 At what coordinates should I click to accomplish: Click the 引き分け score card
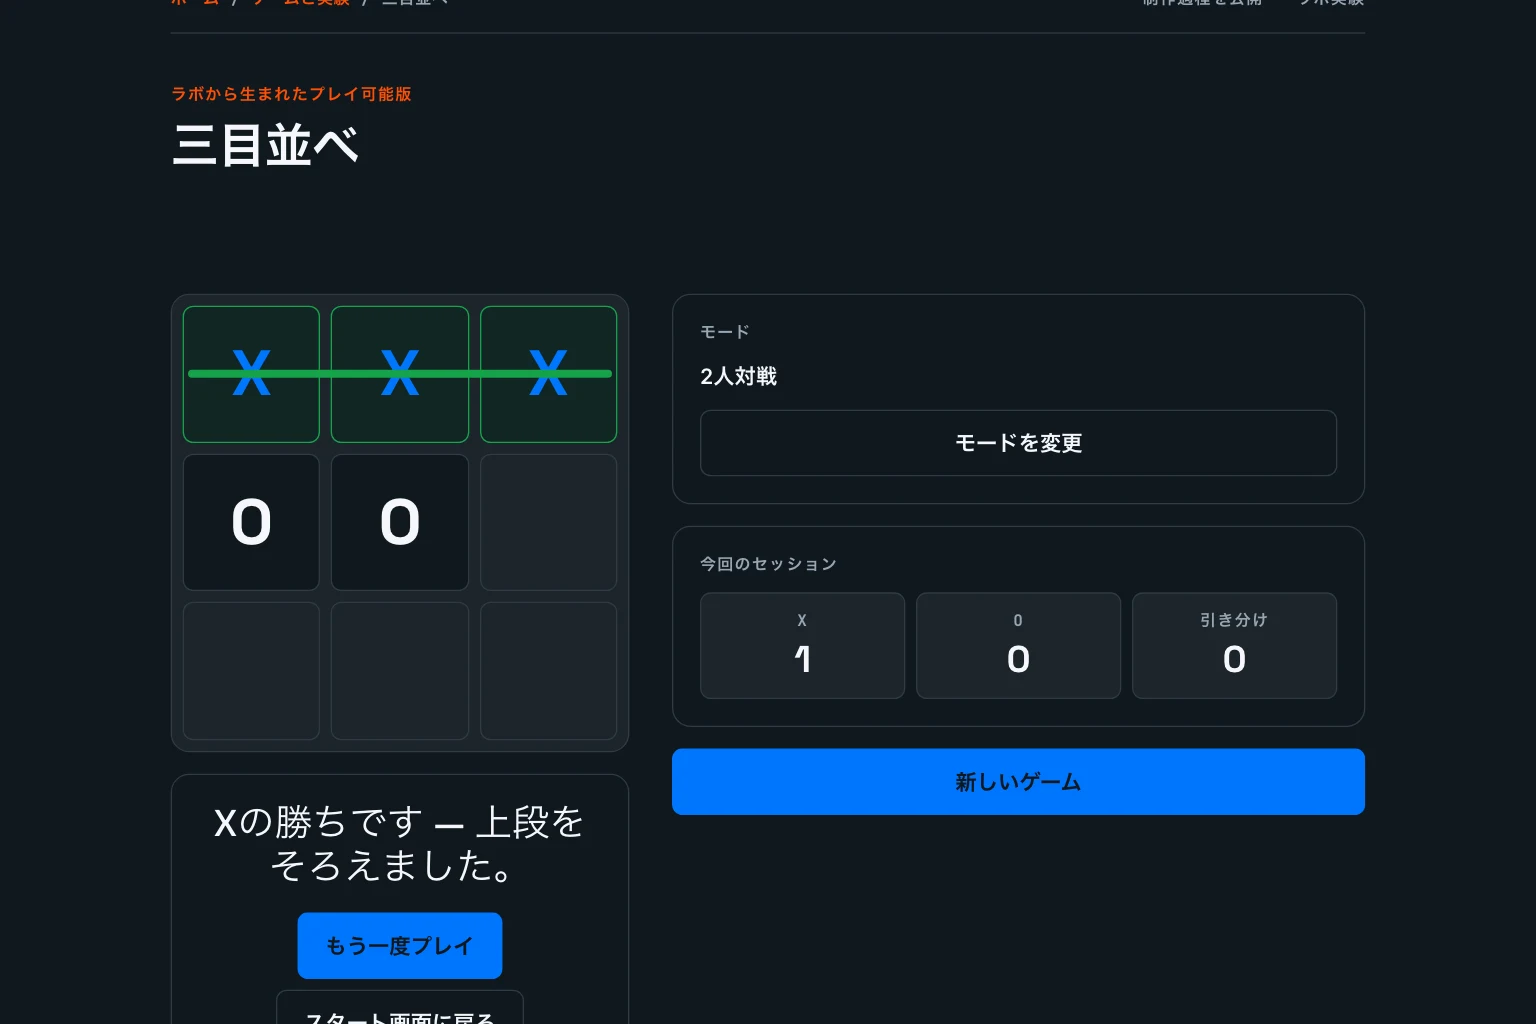1234,646
